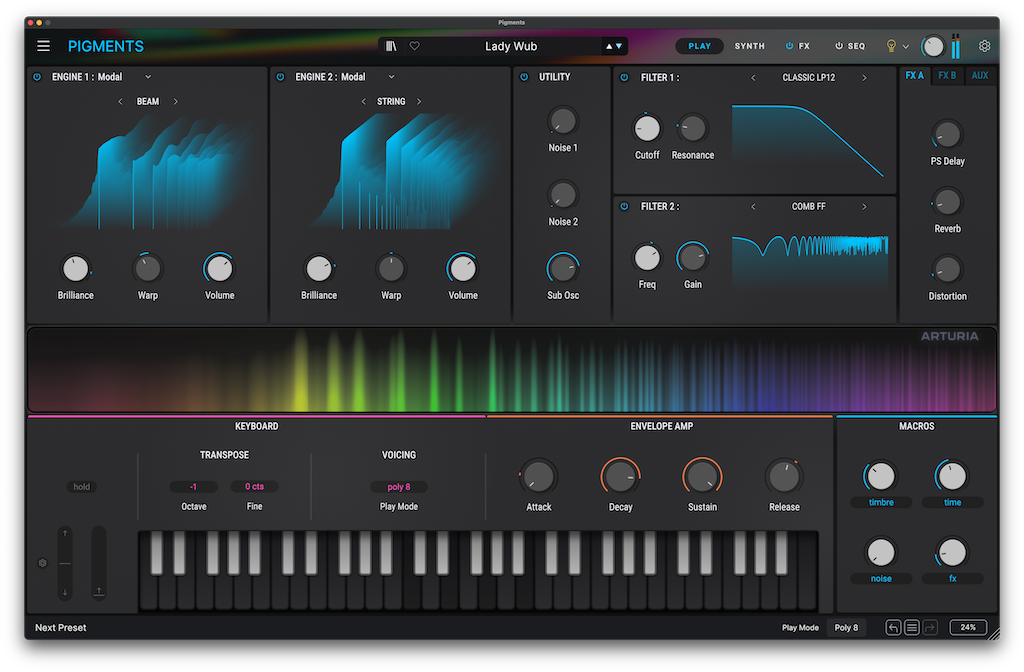Click the PIGMENTS logo
Viewport: 1024px width, 672px height.
(x=106, y=46)
